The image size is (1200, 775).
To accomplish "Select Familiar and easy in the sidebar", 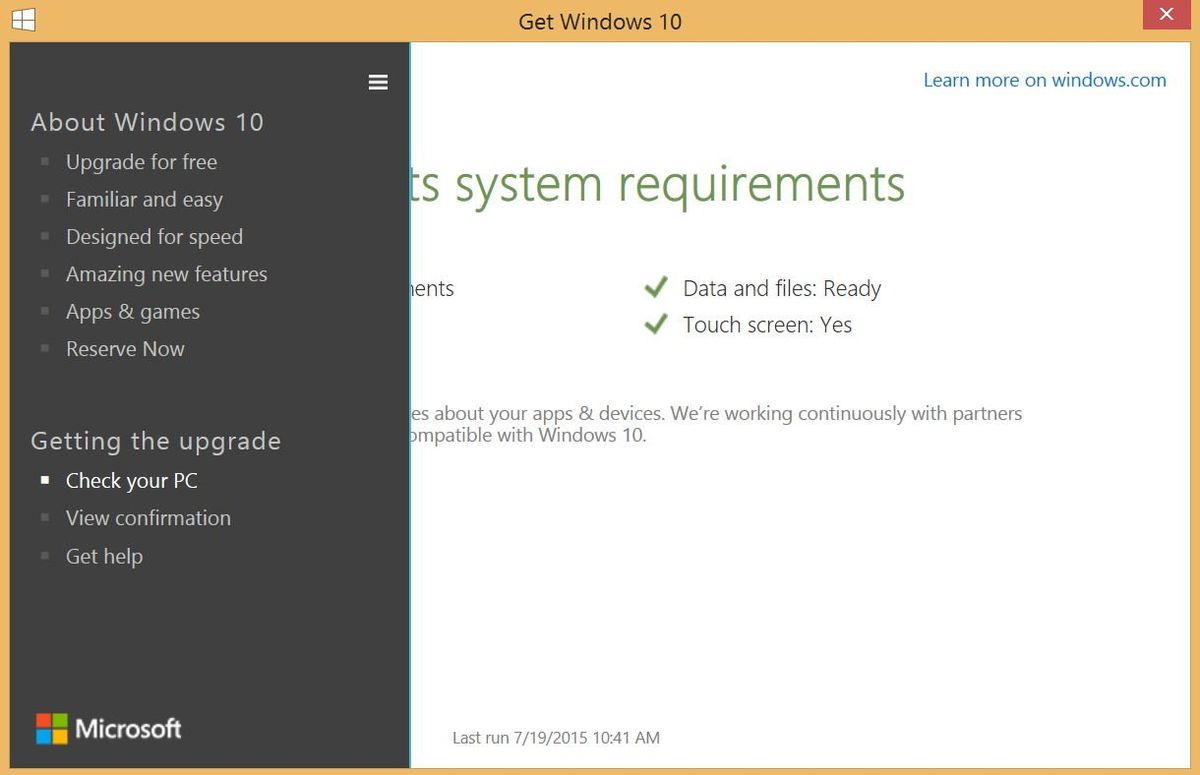I will coord(144,199).
